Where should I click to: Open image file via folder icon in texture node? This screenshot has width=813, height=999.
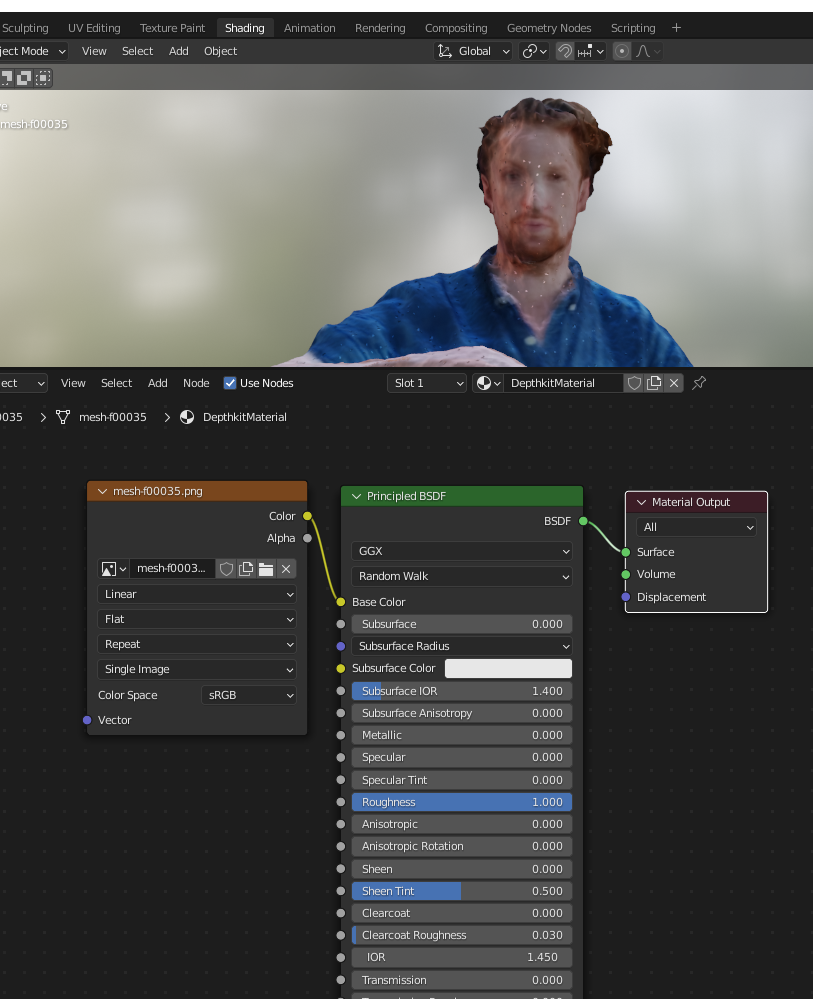(x=266, y=569)
